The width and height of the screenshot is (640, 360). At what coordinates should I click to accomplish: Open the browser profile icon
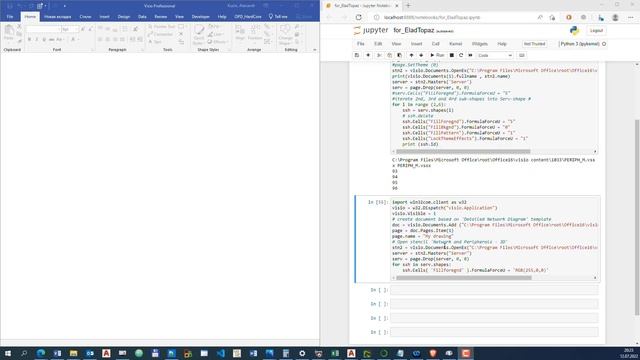pos(615,17)
